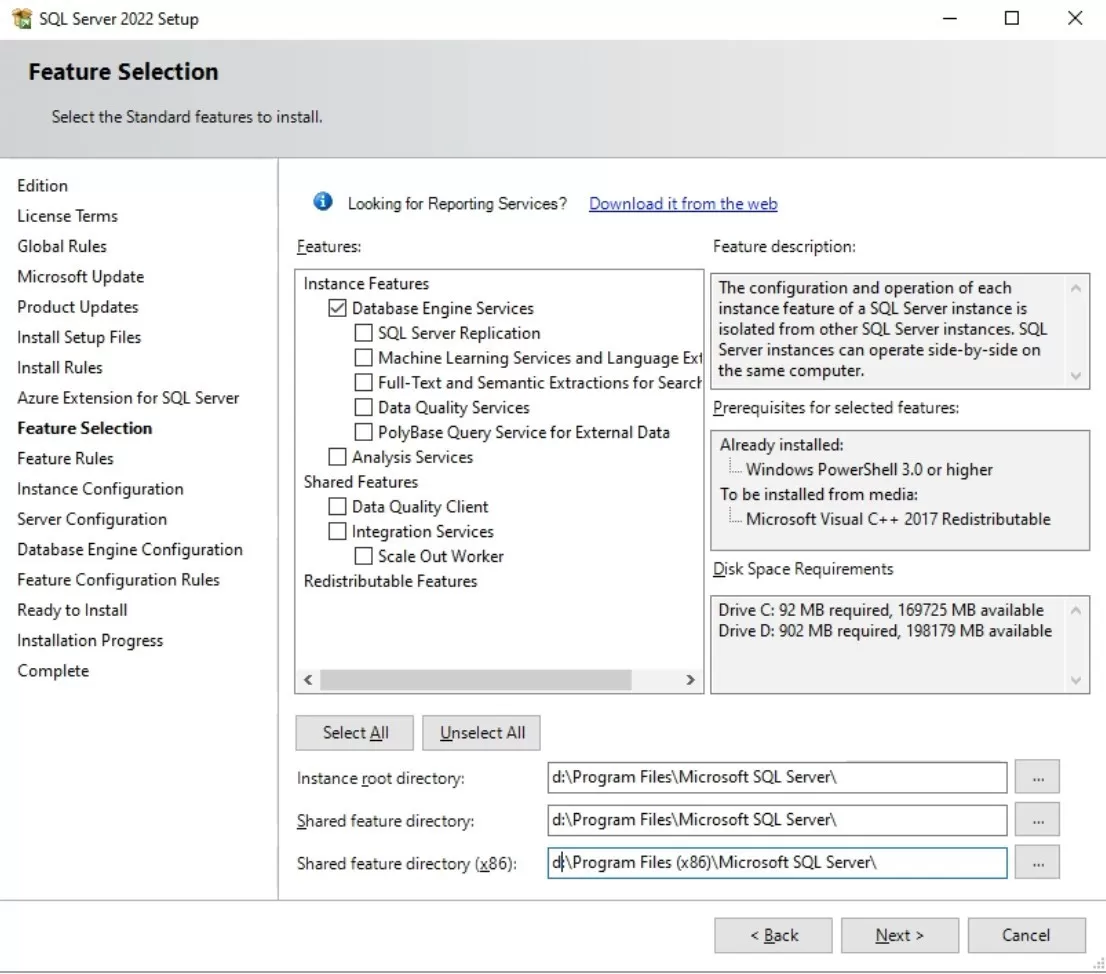Enable Data Quality Services checkbox
Viewport: 1106px width, 974px height.
[363, 408]
